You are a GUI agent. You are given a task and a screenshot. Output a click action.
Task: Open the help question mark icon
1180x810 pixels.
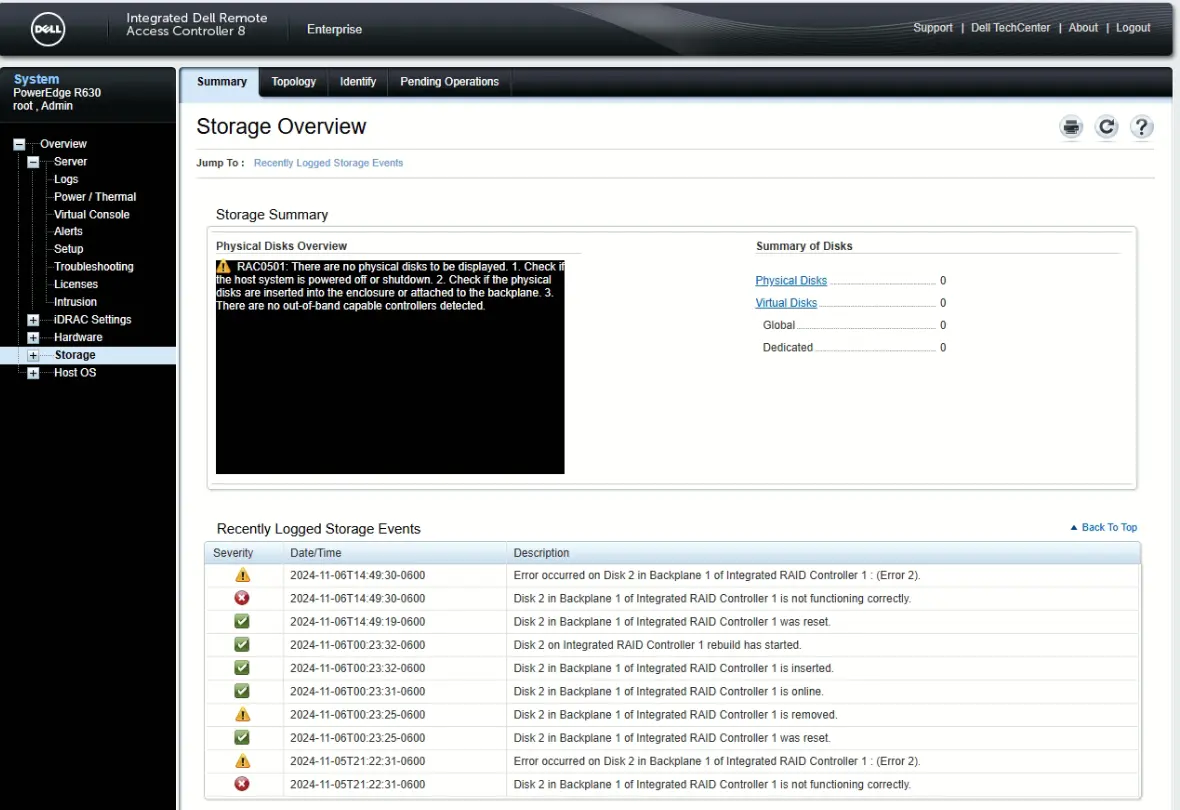1142,127
